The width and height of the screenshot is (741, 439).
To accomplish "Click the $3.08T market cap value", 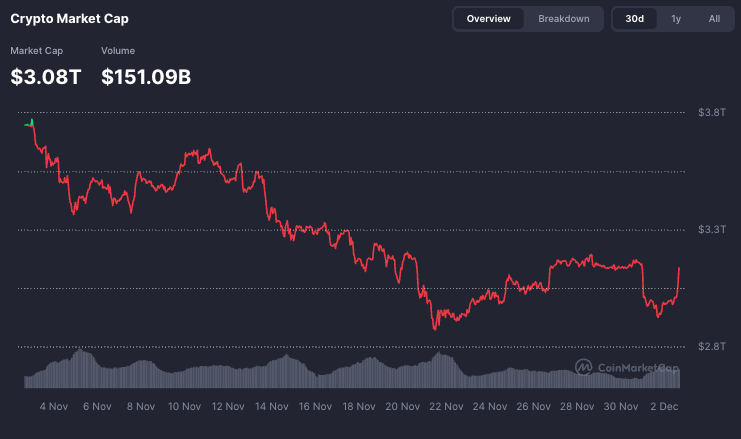I will click(x=46, y=76).
